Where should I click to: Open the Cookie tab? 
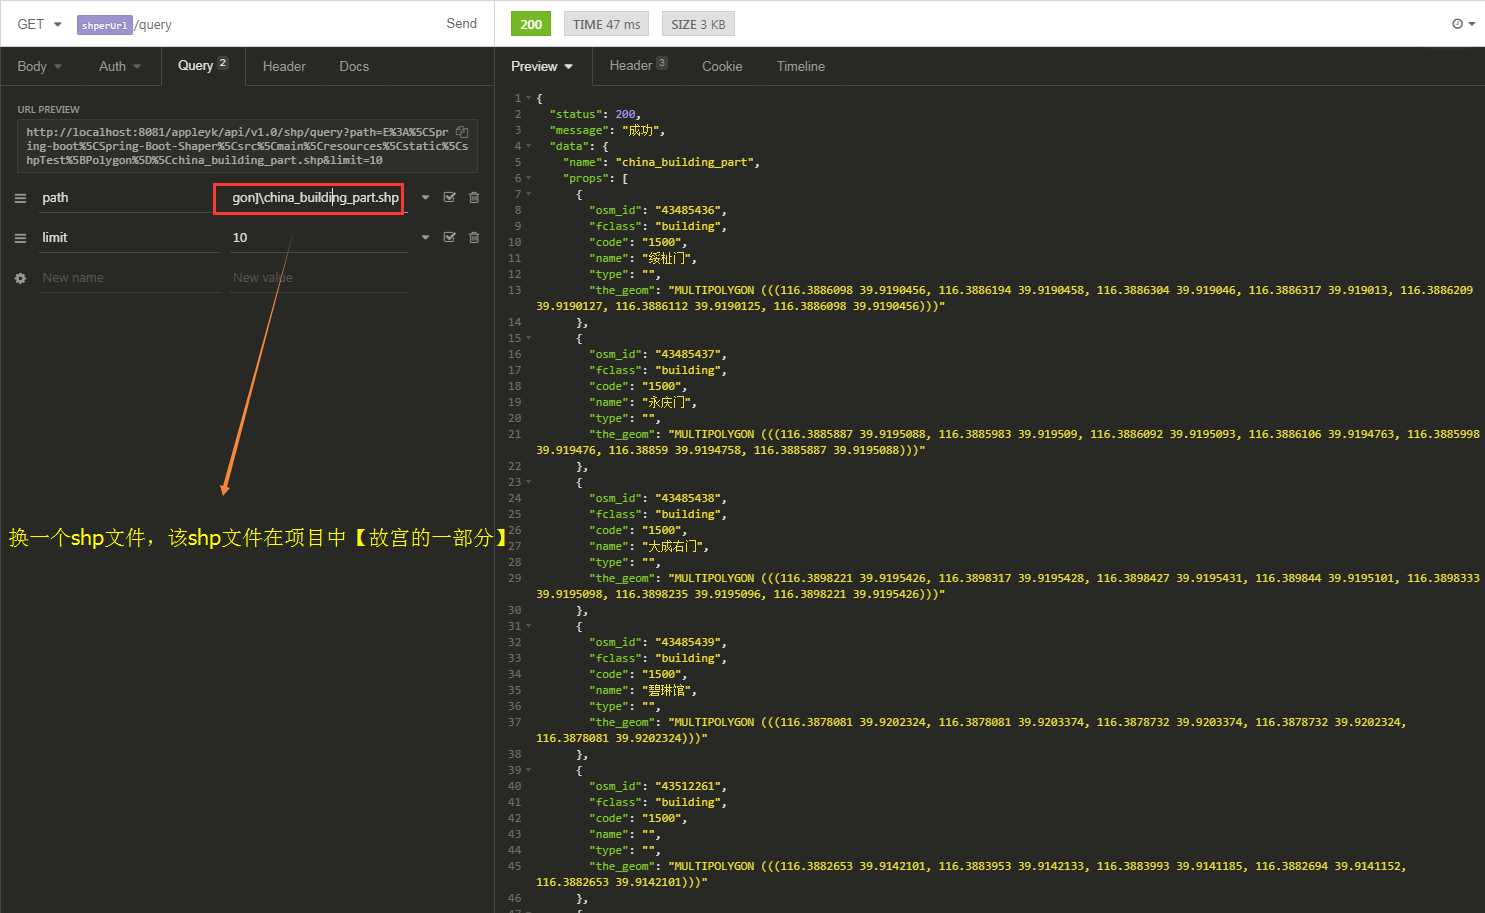(x=722, y=66)
